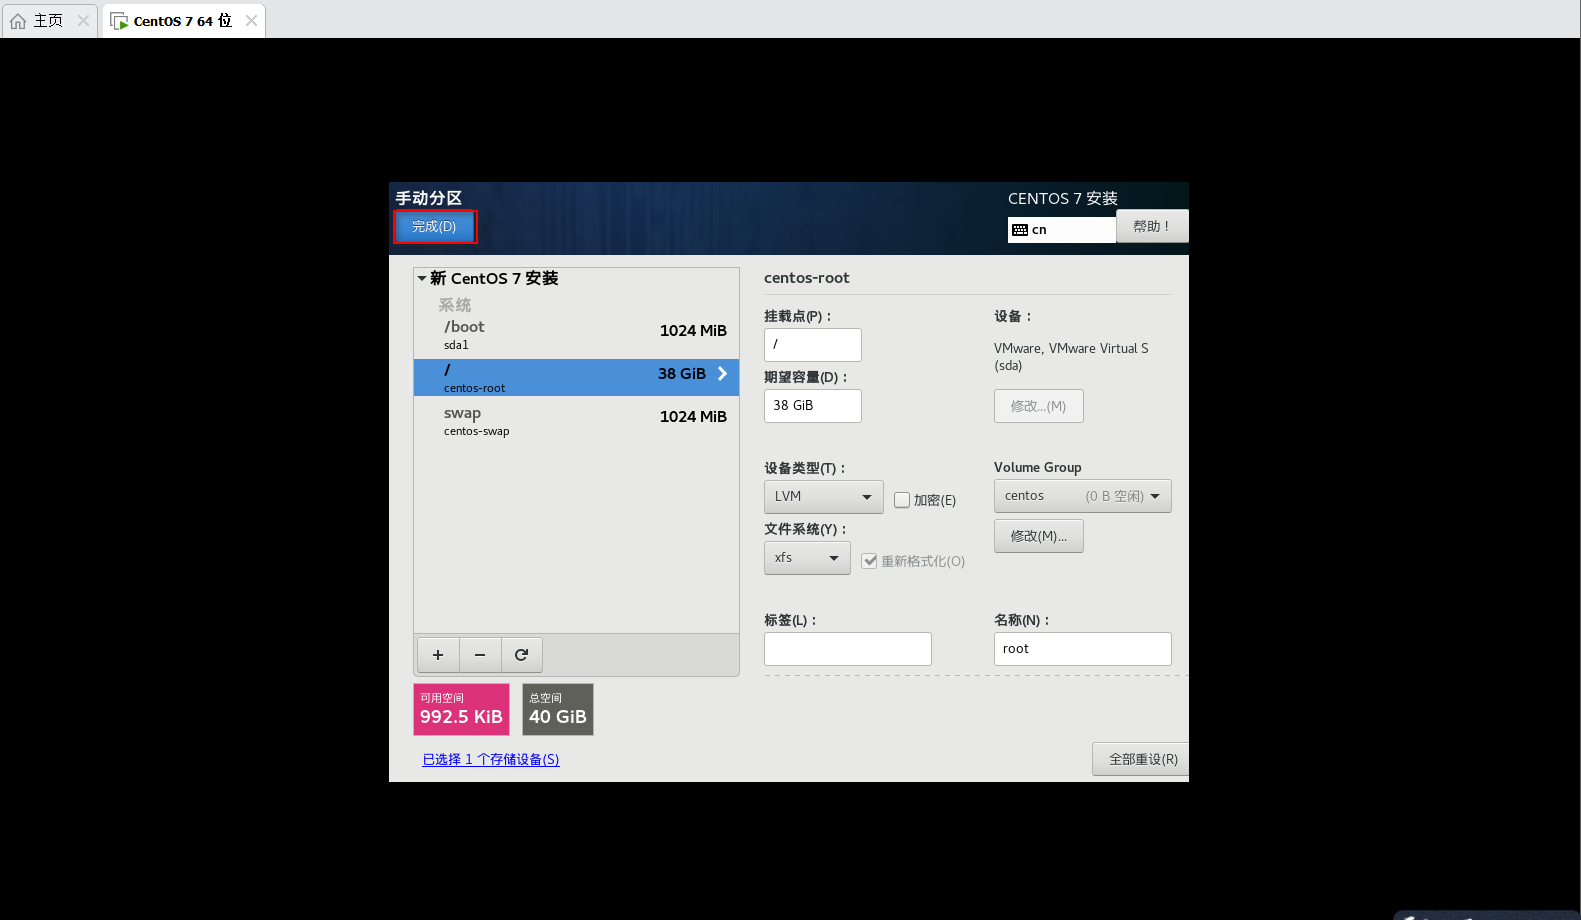Viewport: 1581px width, 920px height.
Task: Click the VMware Virtual S (sda) device text
Action: 1071,357
